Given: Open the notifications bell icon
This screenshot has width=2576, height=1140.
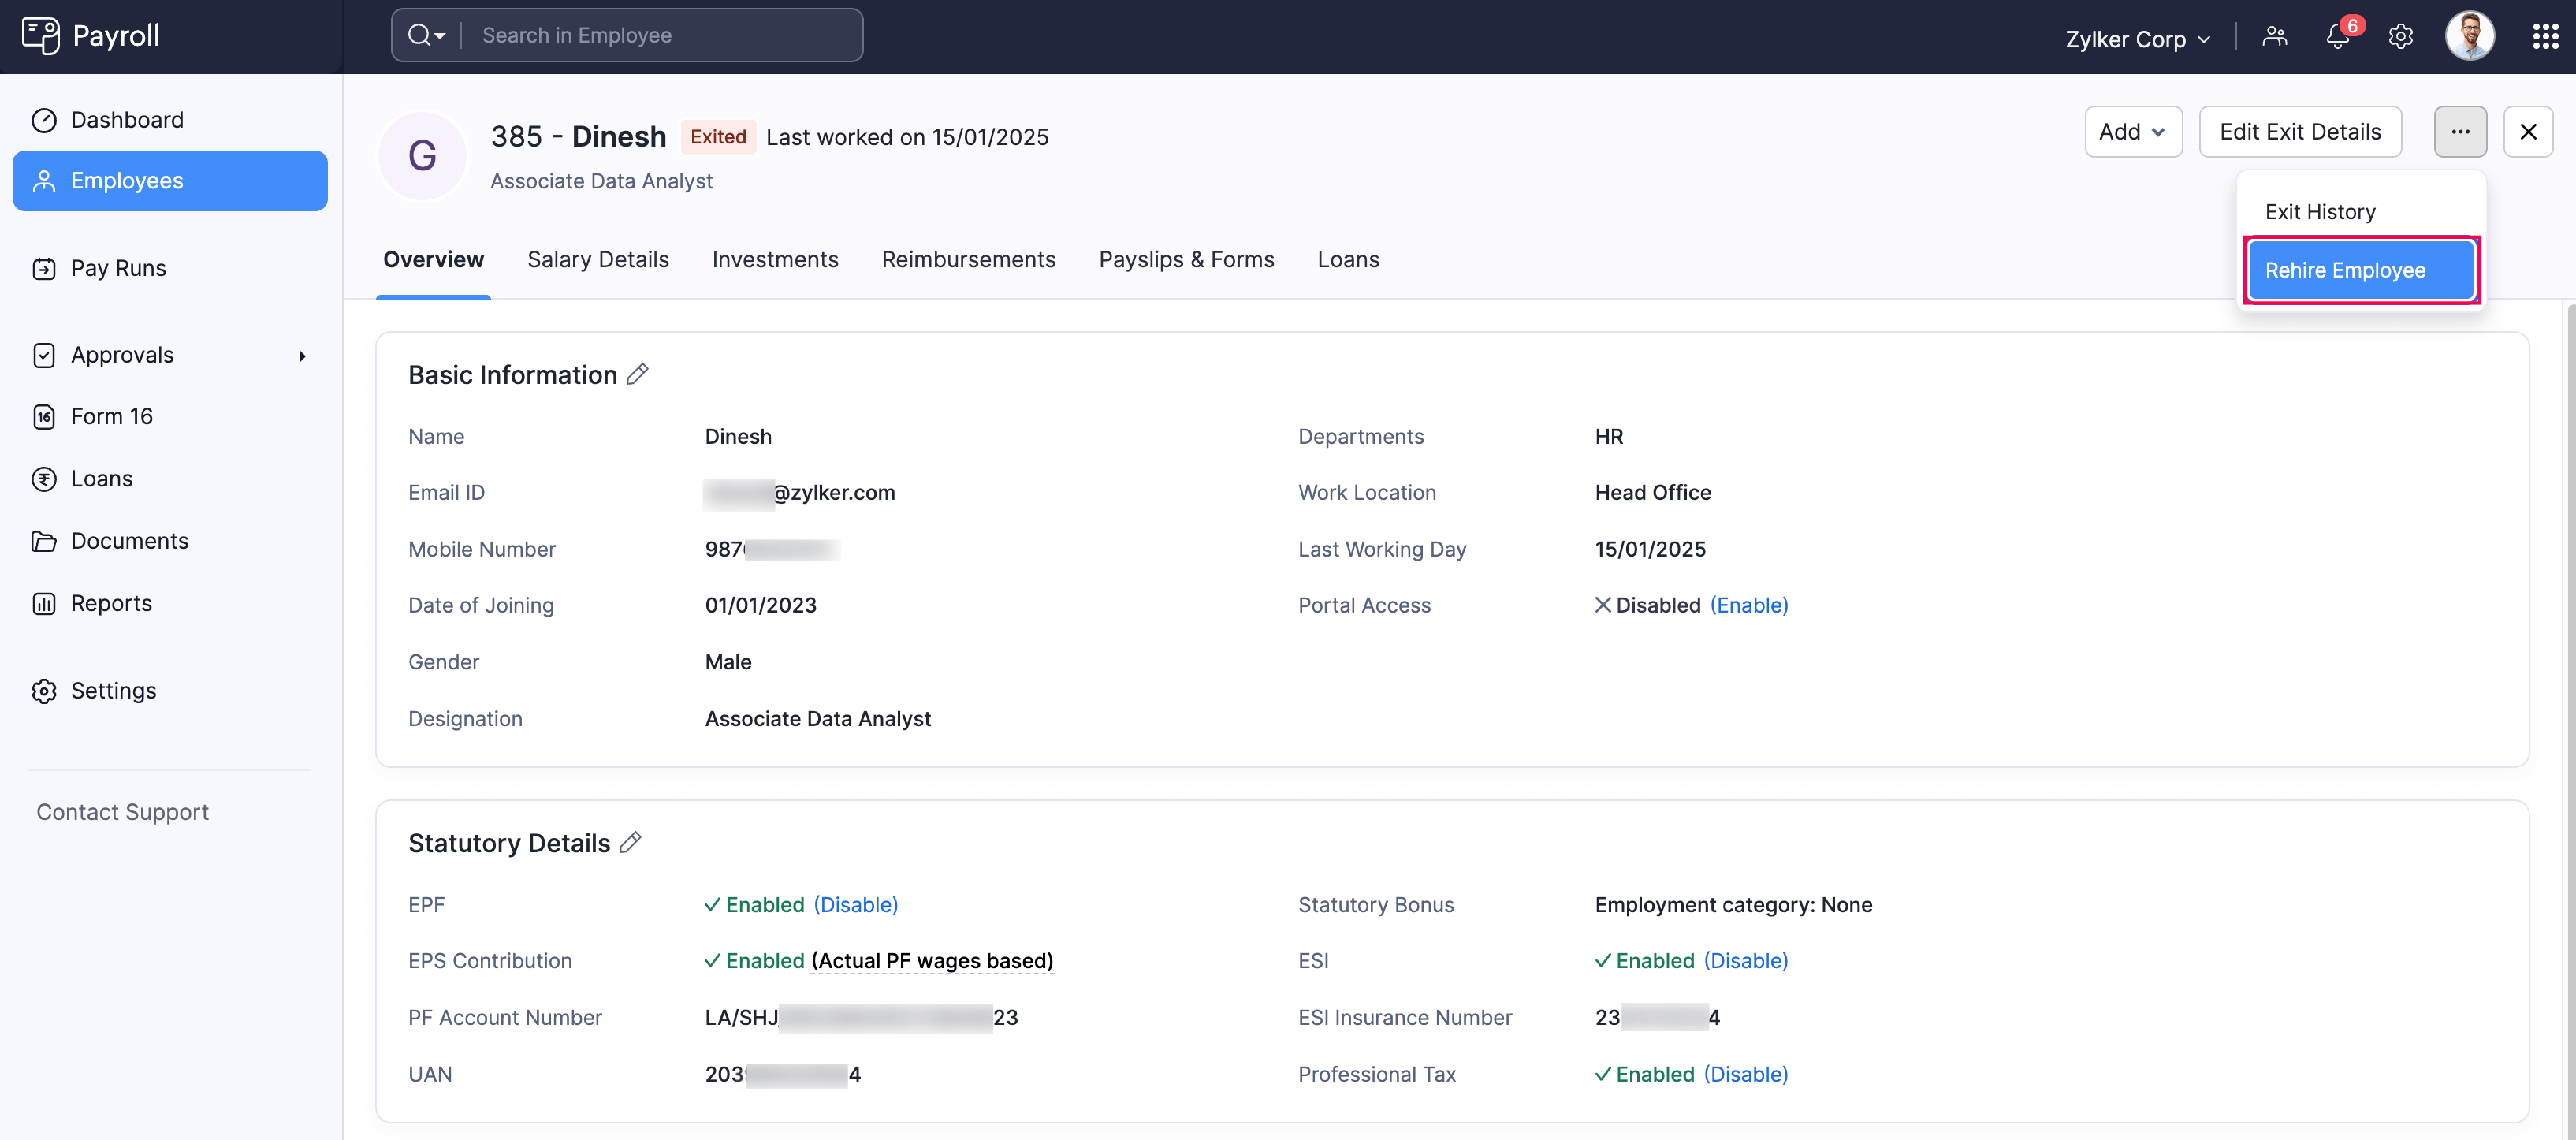Looking at the screenshot, I should pyautogui.click(x=2336, y=37).
